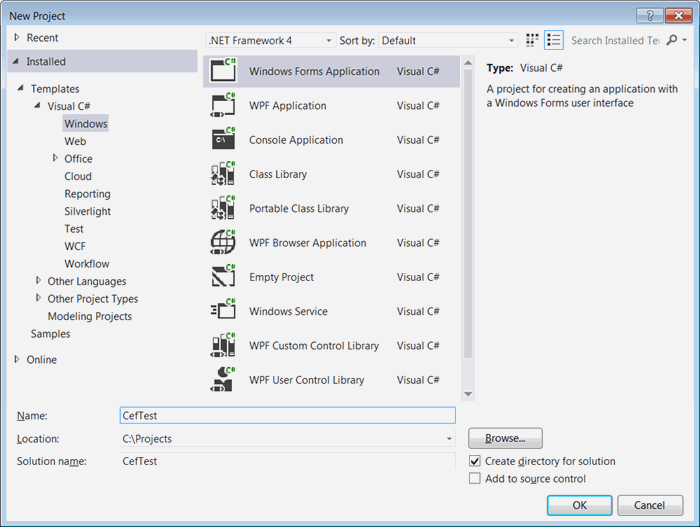Select Silverlight category in tree
The width and height of the screenshot is (700, 527).
pos(88,211)
